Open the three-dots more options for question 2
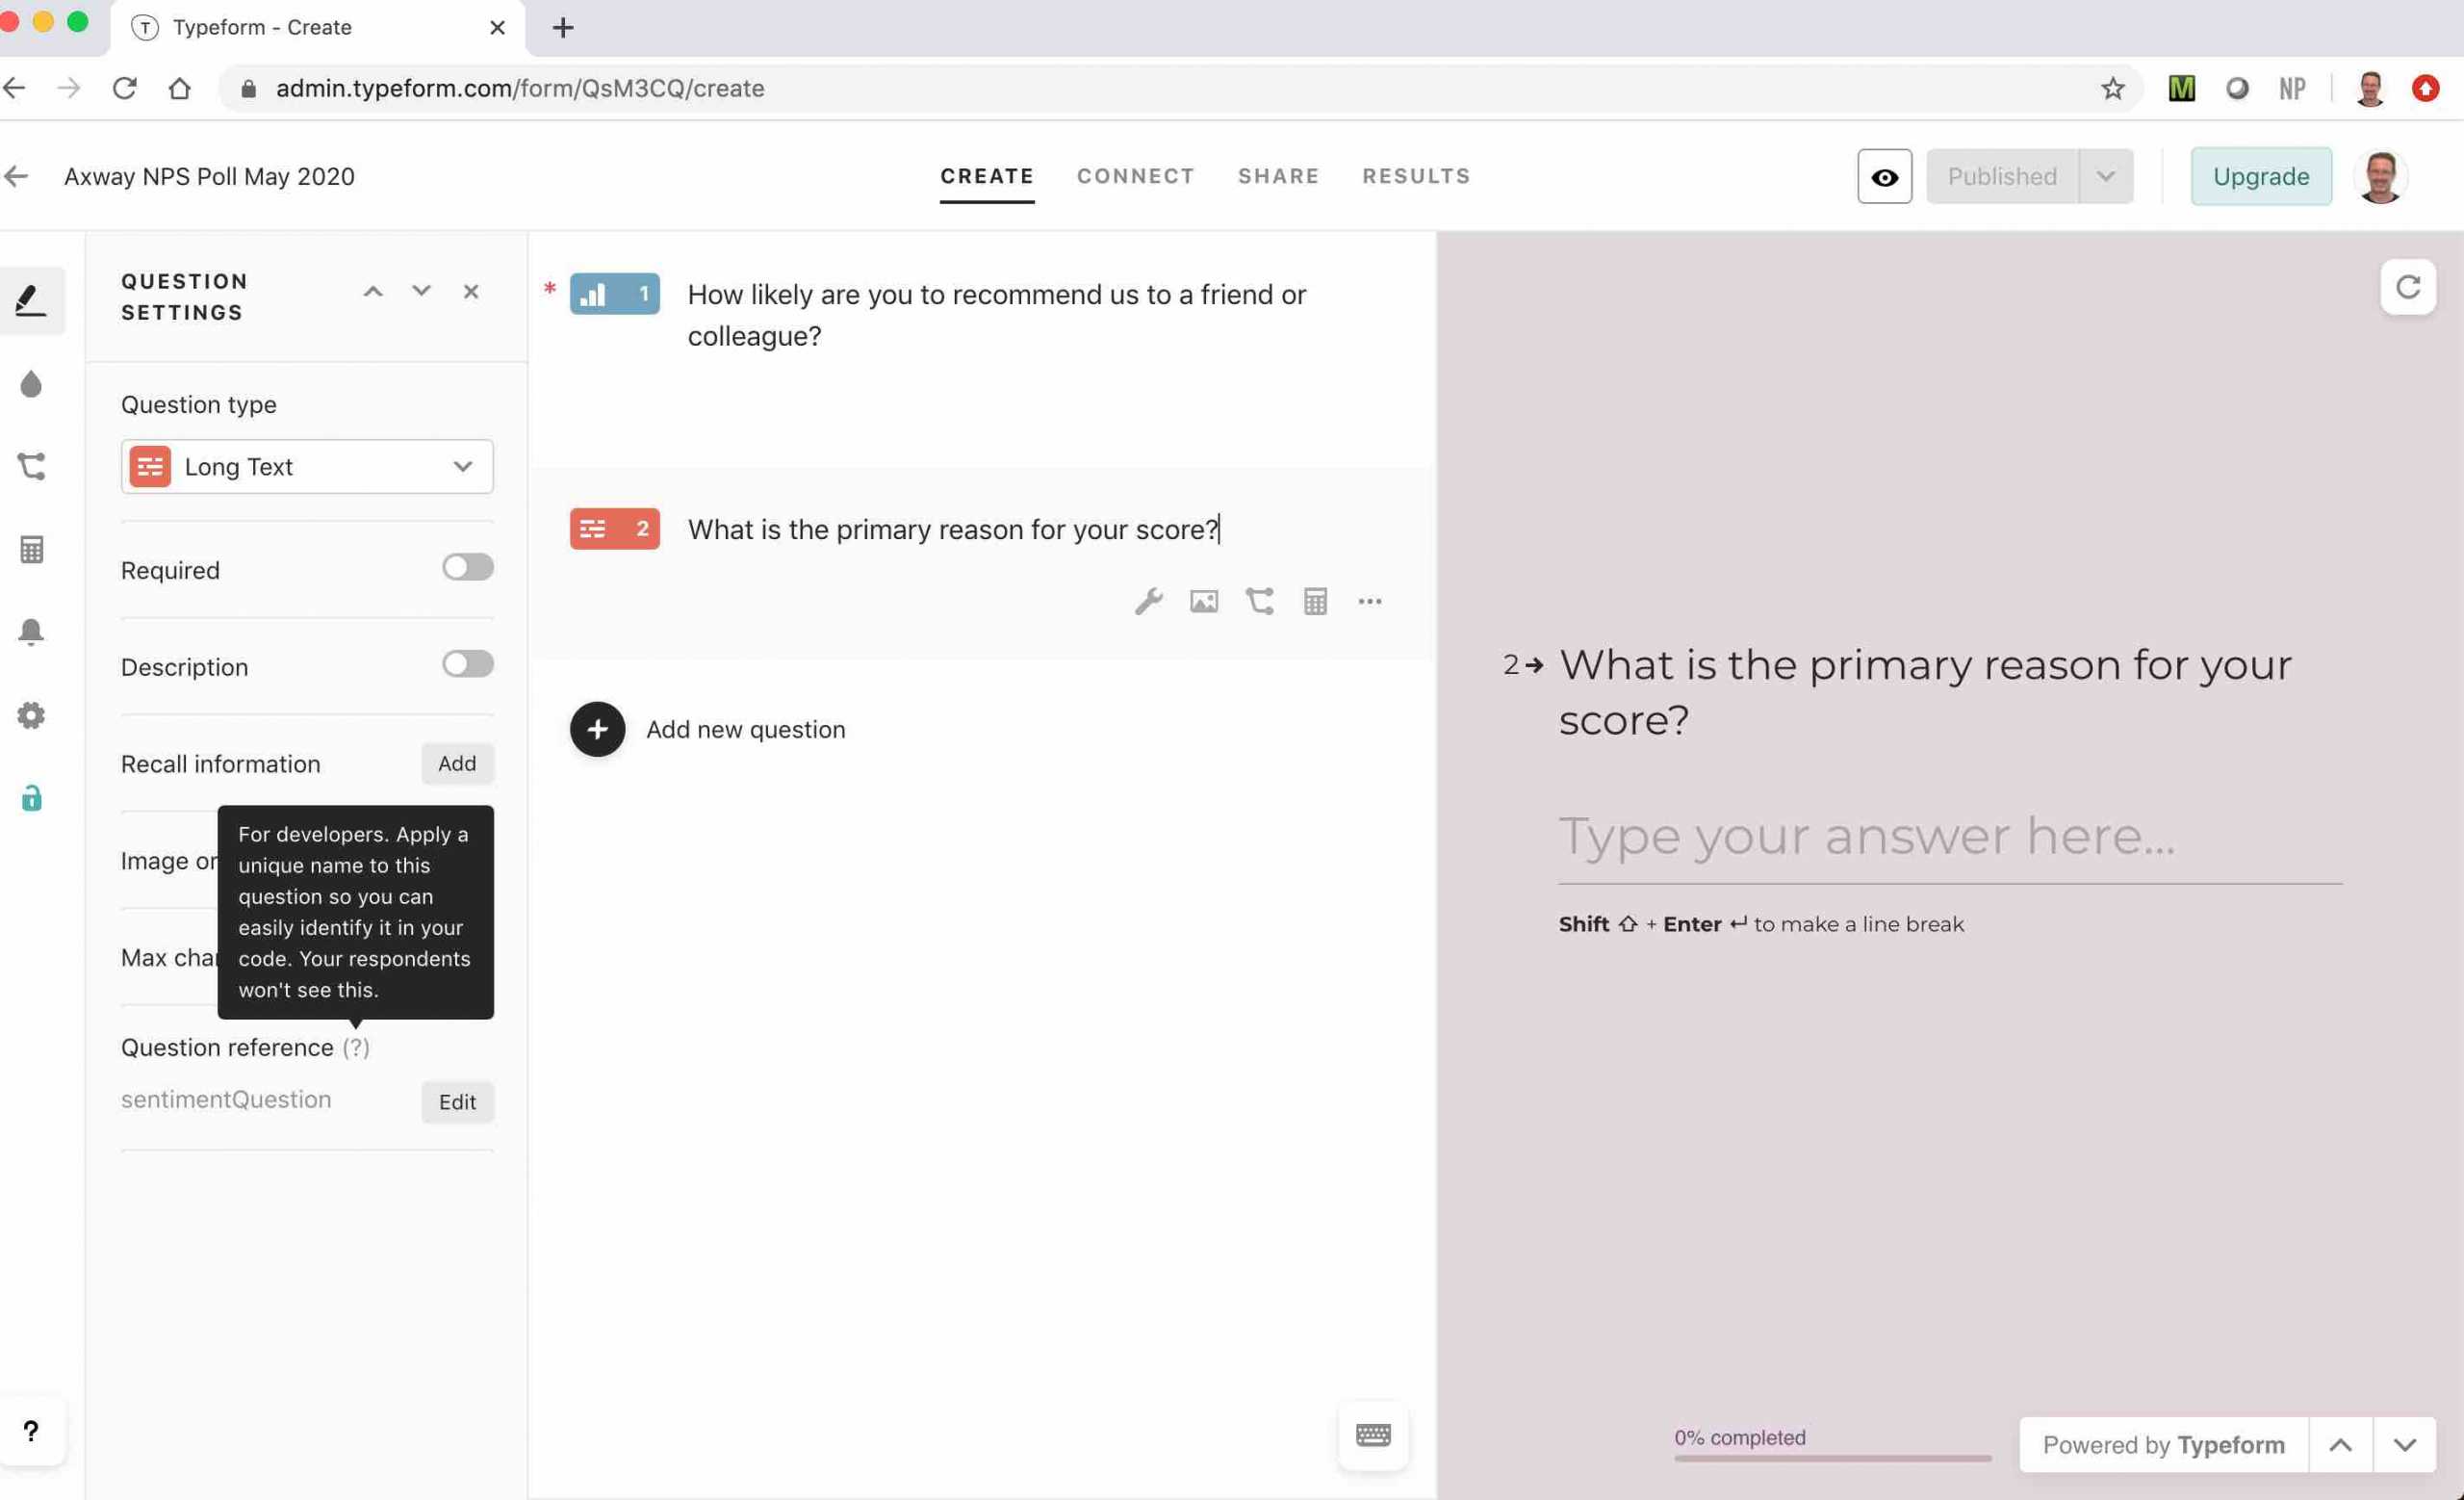This screenshot has height=1500, width=2464. 1370,601
